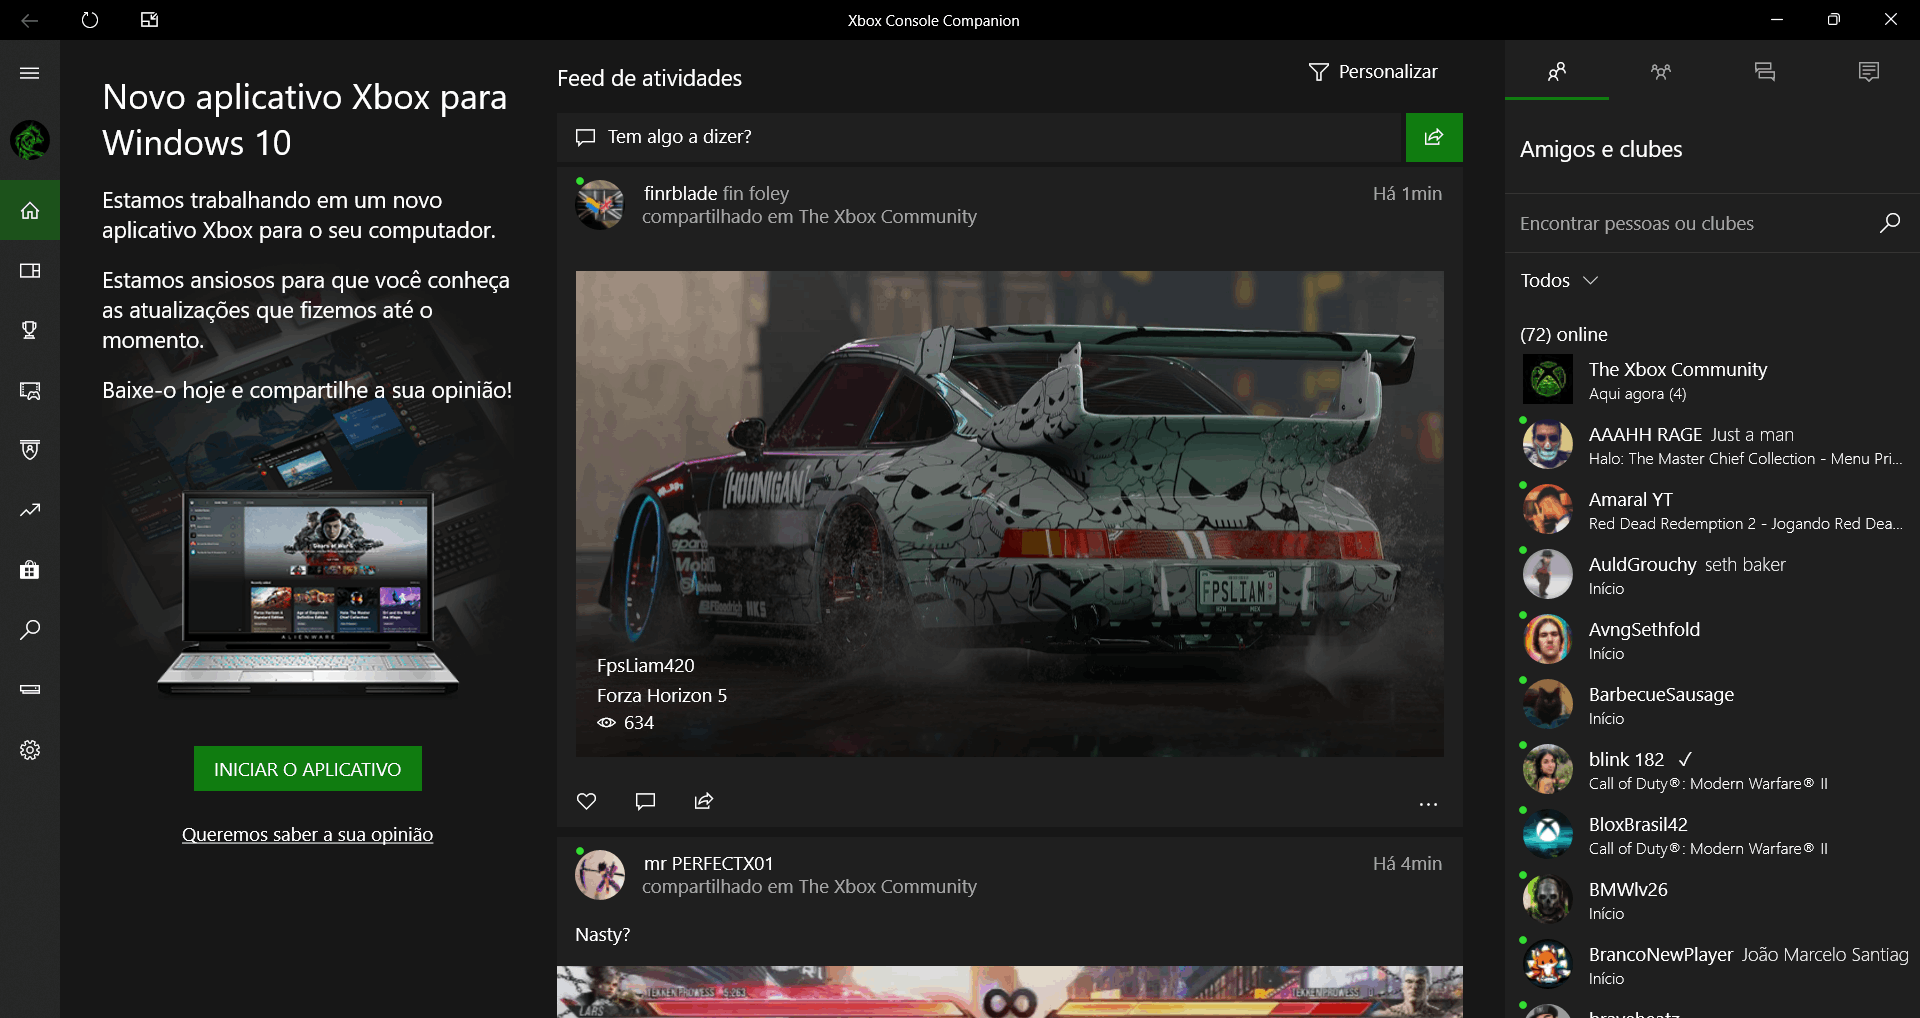Select friend AAAHH RAGE
The width and height of the screenshot is (1920, 1018).
tap(1712, 445)
